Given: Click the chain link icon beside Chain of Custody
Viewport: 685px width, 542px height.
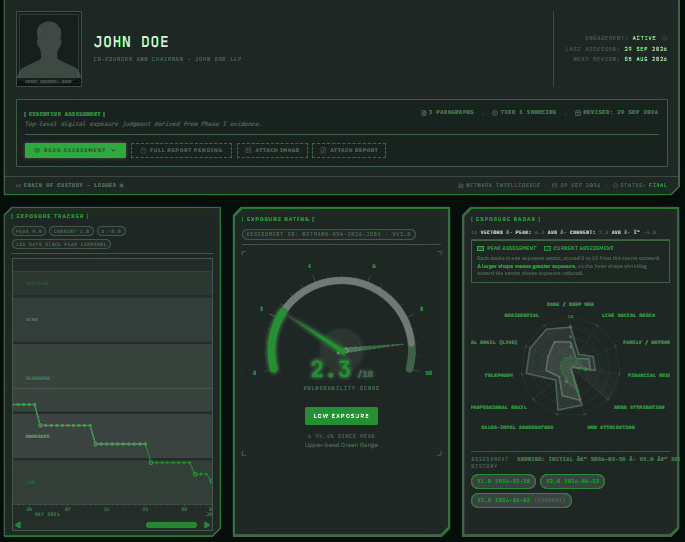Looking at the screenshot, I should pos(18,186).
